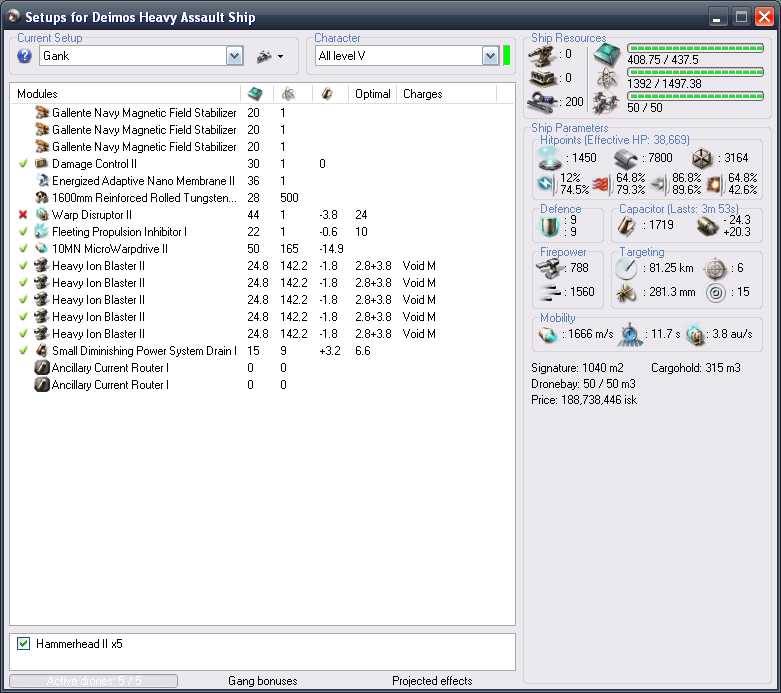Click the drone bandwidth icon near 50 / 50
781x693 pixels.
click(607, 103)
